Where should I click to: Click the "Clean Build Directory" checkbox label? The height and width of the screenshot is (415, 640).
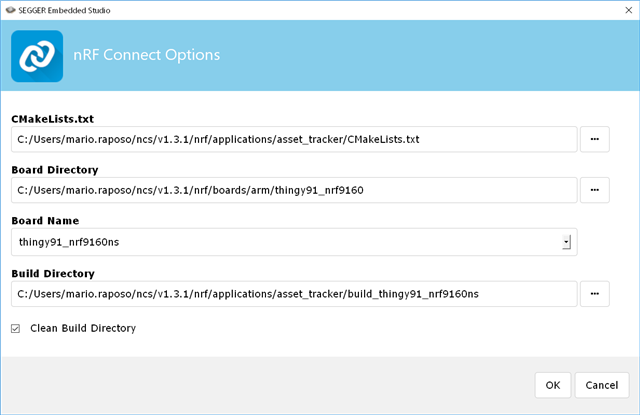click(83, 328)
